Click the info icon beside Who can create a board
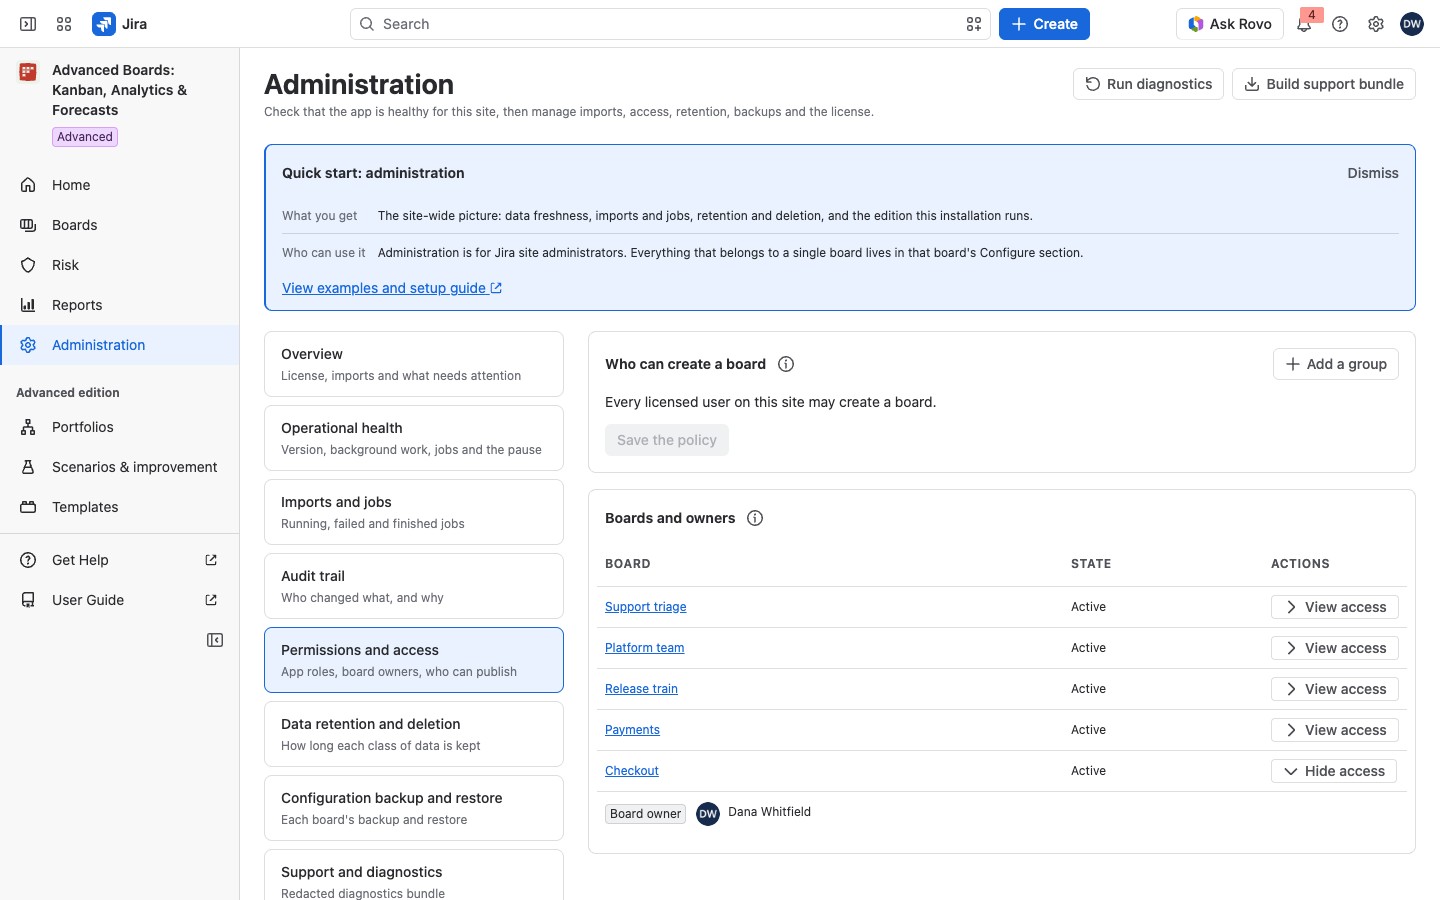Image resolution: width=1440 pixels, height=900 pixels. (786, 364)
